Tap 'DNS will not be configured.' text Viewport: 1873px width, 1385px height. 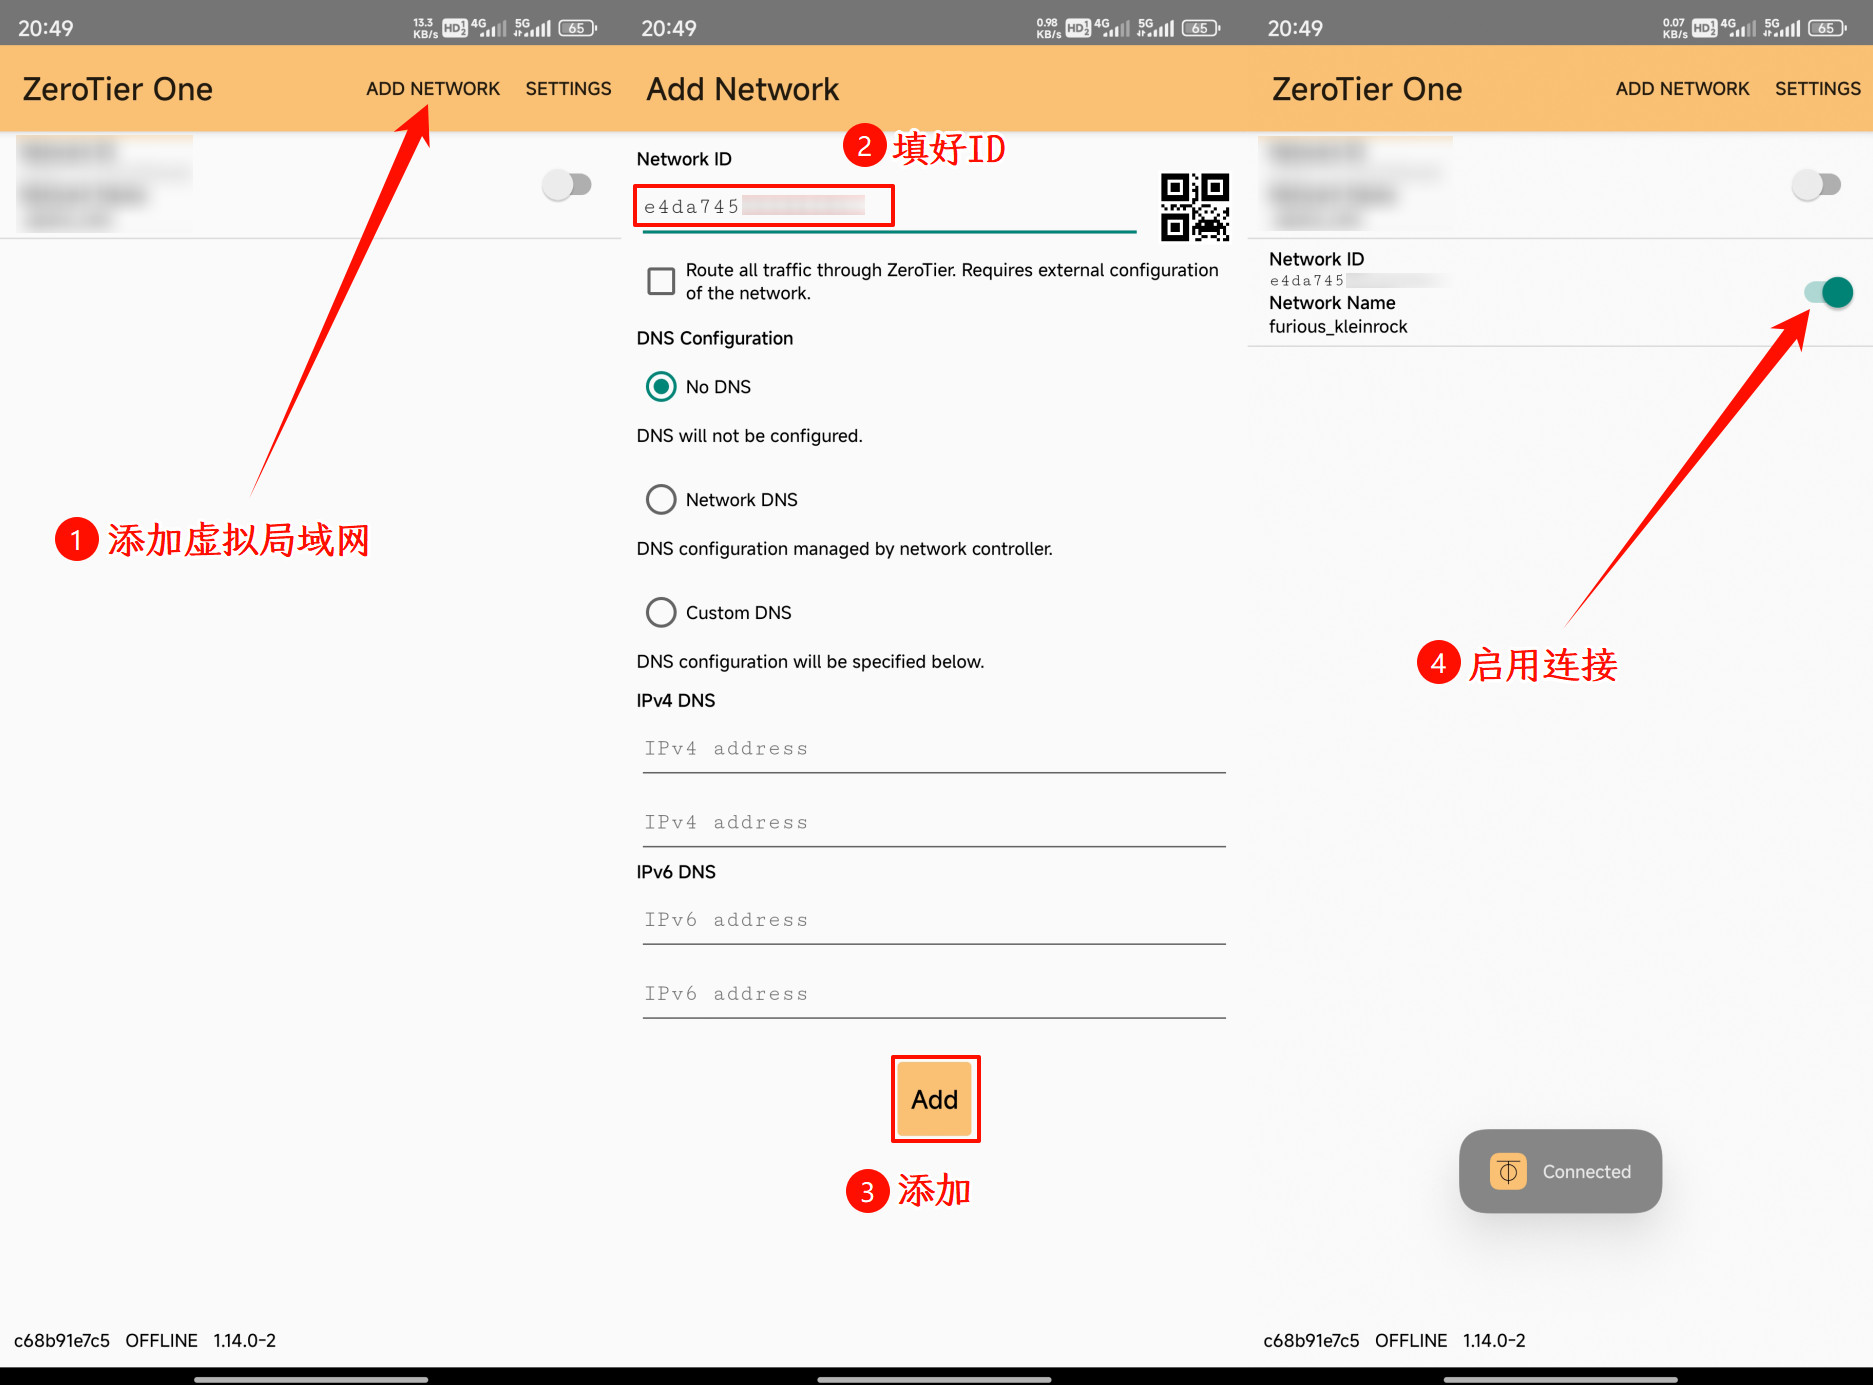tap(749, 436)
